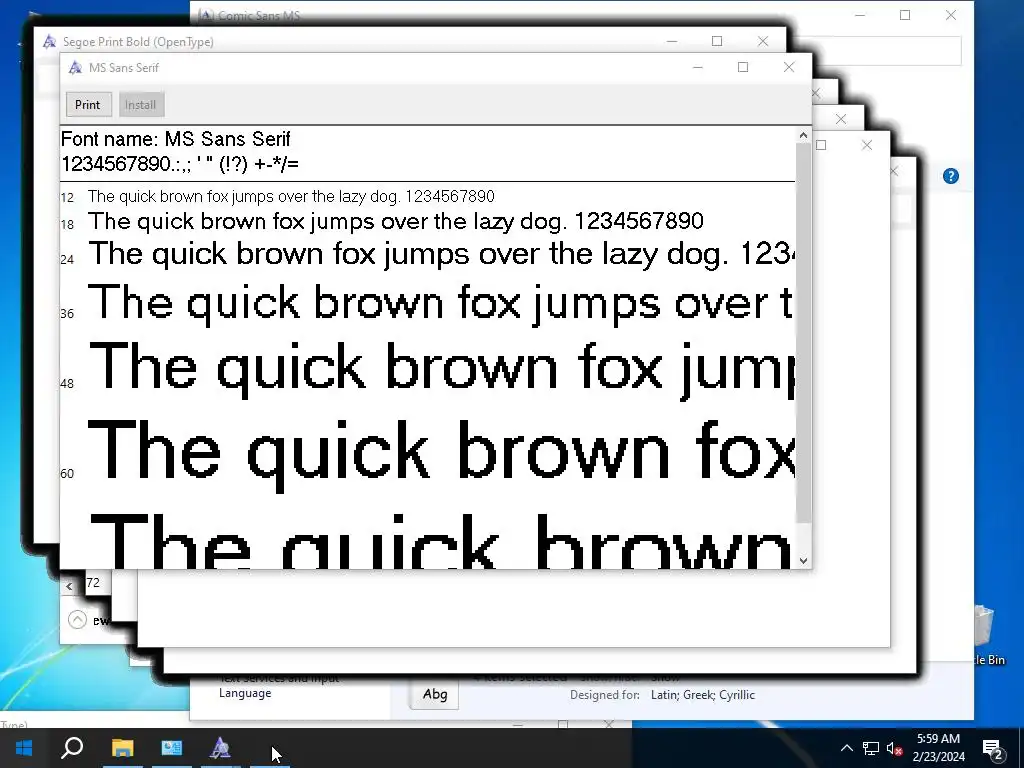Click the MS Sans Serif title bar font icon
The image size is (1024, 768).
[75, 67]
